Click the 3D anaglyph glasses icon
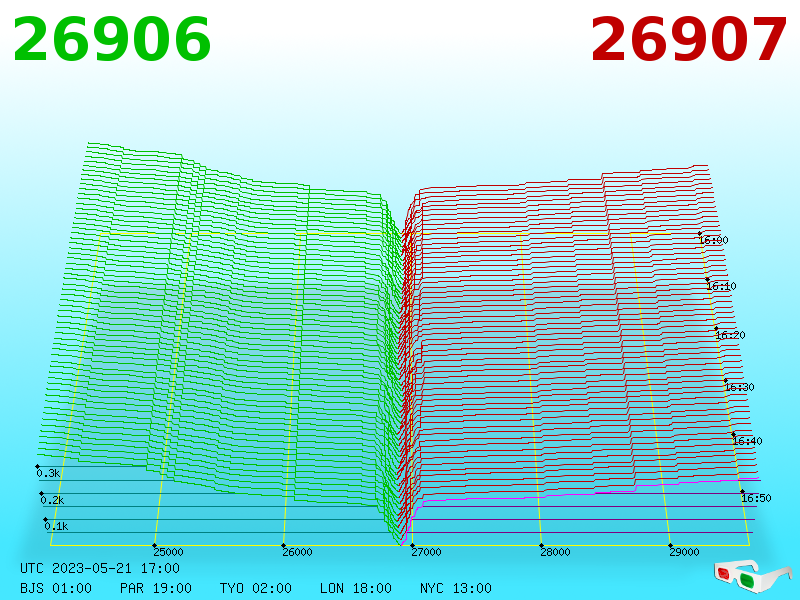Viewport: 800px width, 600px height. [752, 576]
